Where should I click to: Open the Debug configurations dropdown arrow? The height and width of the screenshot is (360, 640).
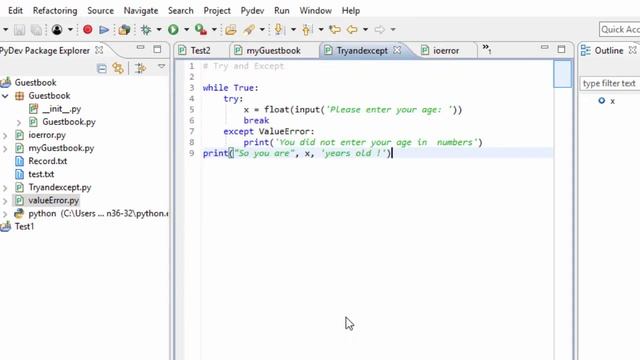tap(159, 30)
